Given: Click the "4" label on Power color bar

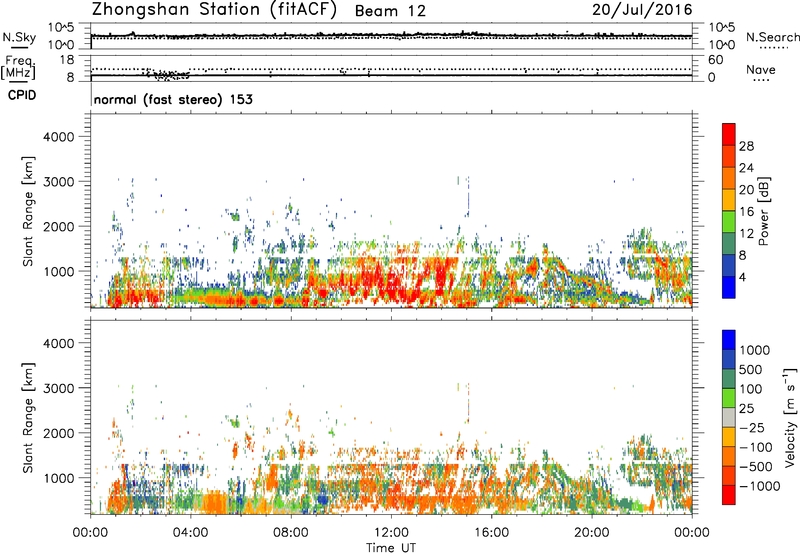Looking at the screenshot, I should [x=742, y=278].
